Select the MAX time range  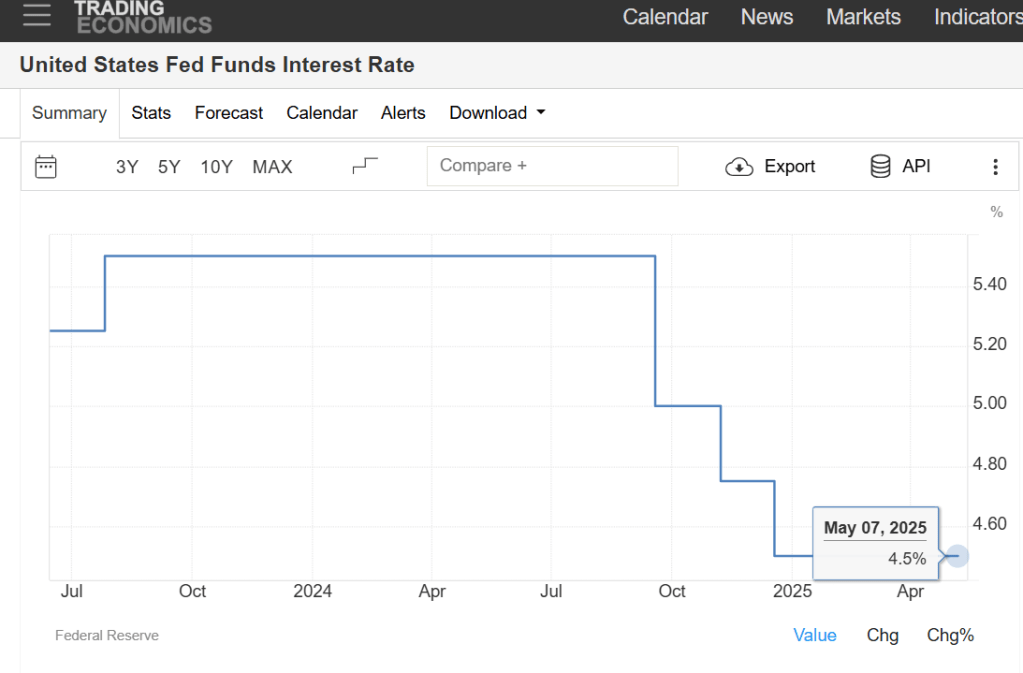pos(272,167)
